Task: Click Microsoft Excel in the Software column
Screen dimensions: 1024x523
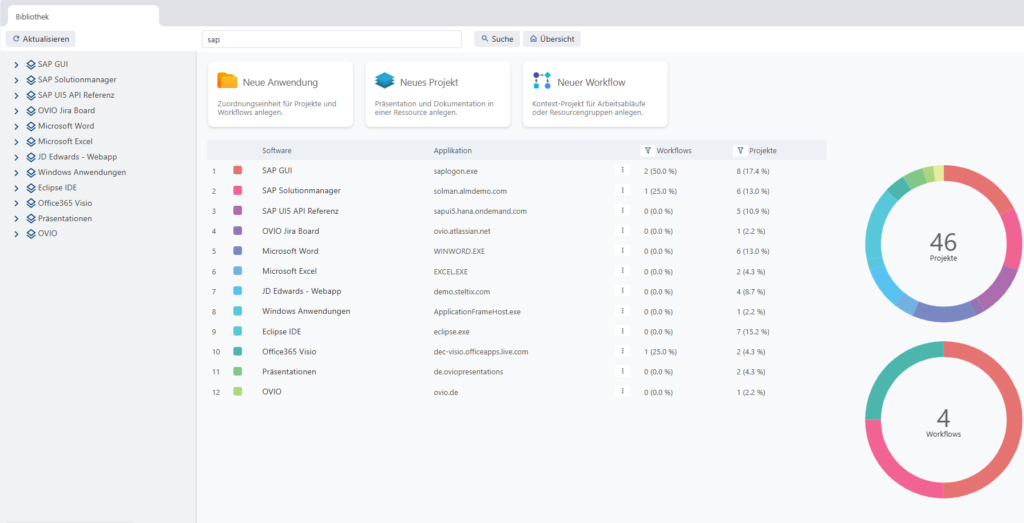Action: pyautogui.click(x=289, y=270)
